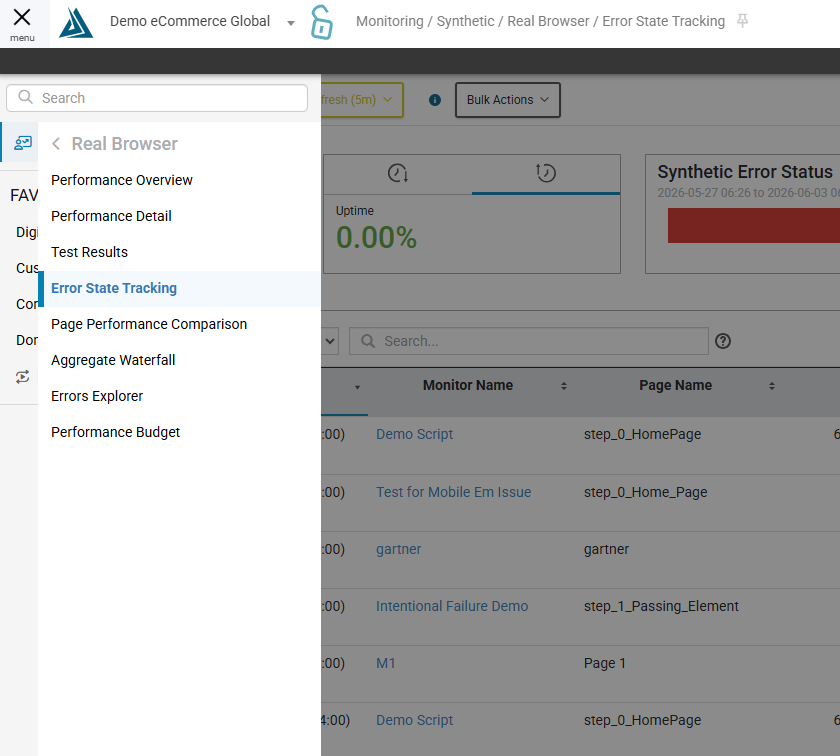Pin the Error State Tracking breadcrumb
Viewport: 840px width, 756px height.
coord(742,21)
